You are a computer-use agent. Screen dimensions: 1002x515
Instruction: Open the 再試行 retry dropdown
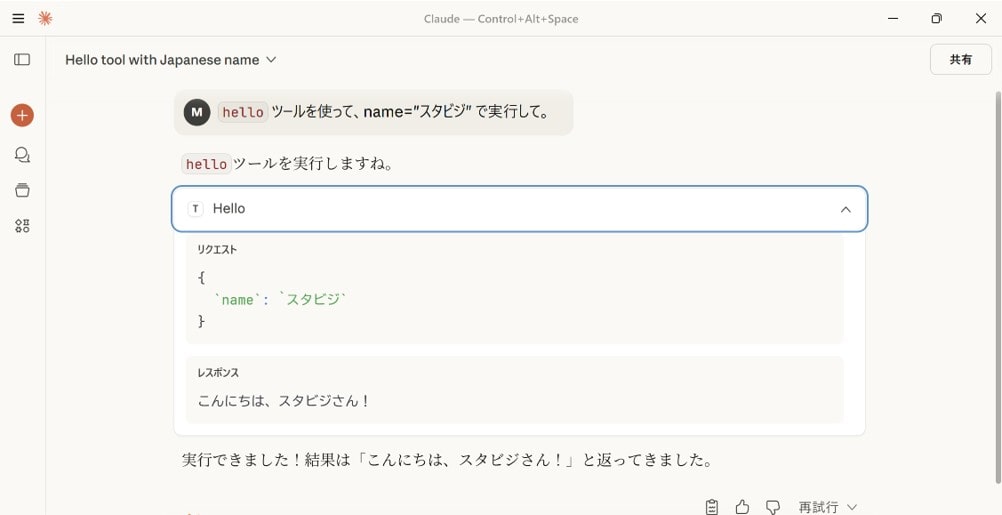pos(827,507)
